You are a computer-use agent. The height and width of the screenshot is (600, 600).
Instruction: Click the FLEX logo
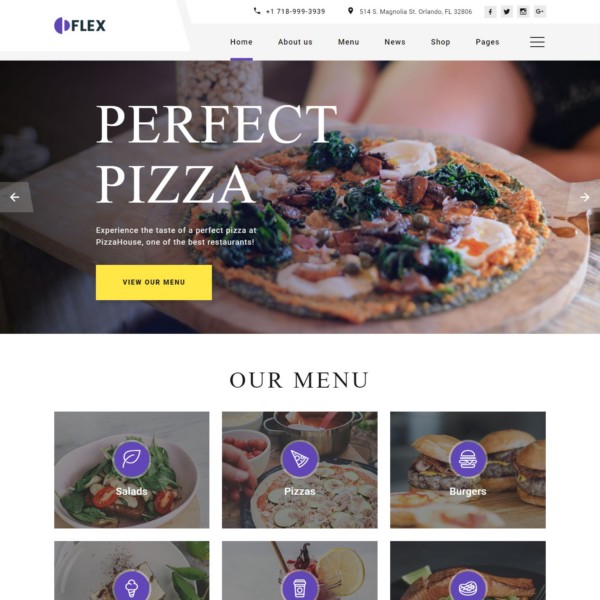(80, 26)
